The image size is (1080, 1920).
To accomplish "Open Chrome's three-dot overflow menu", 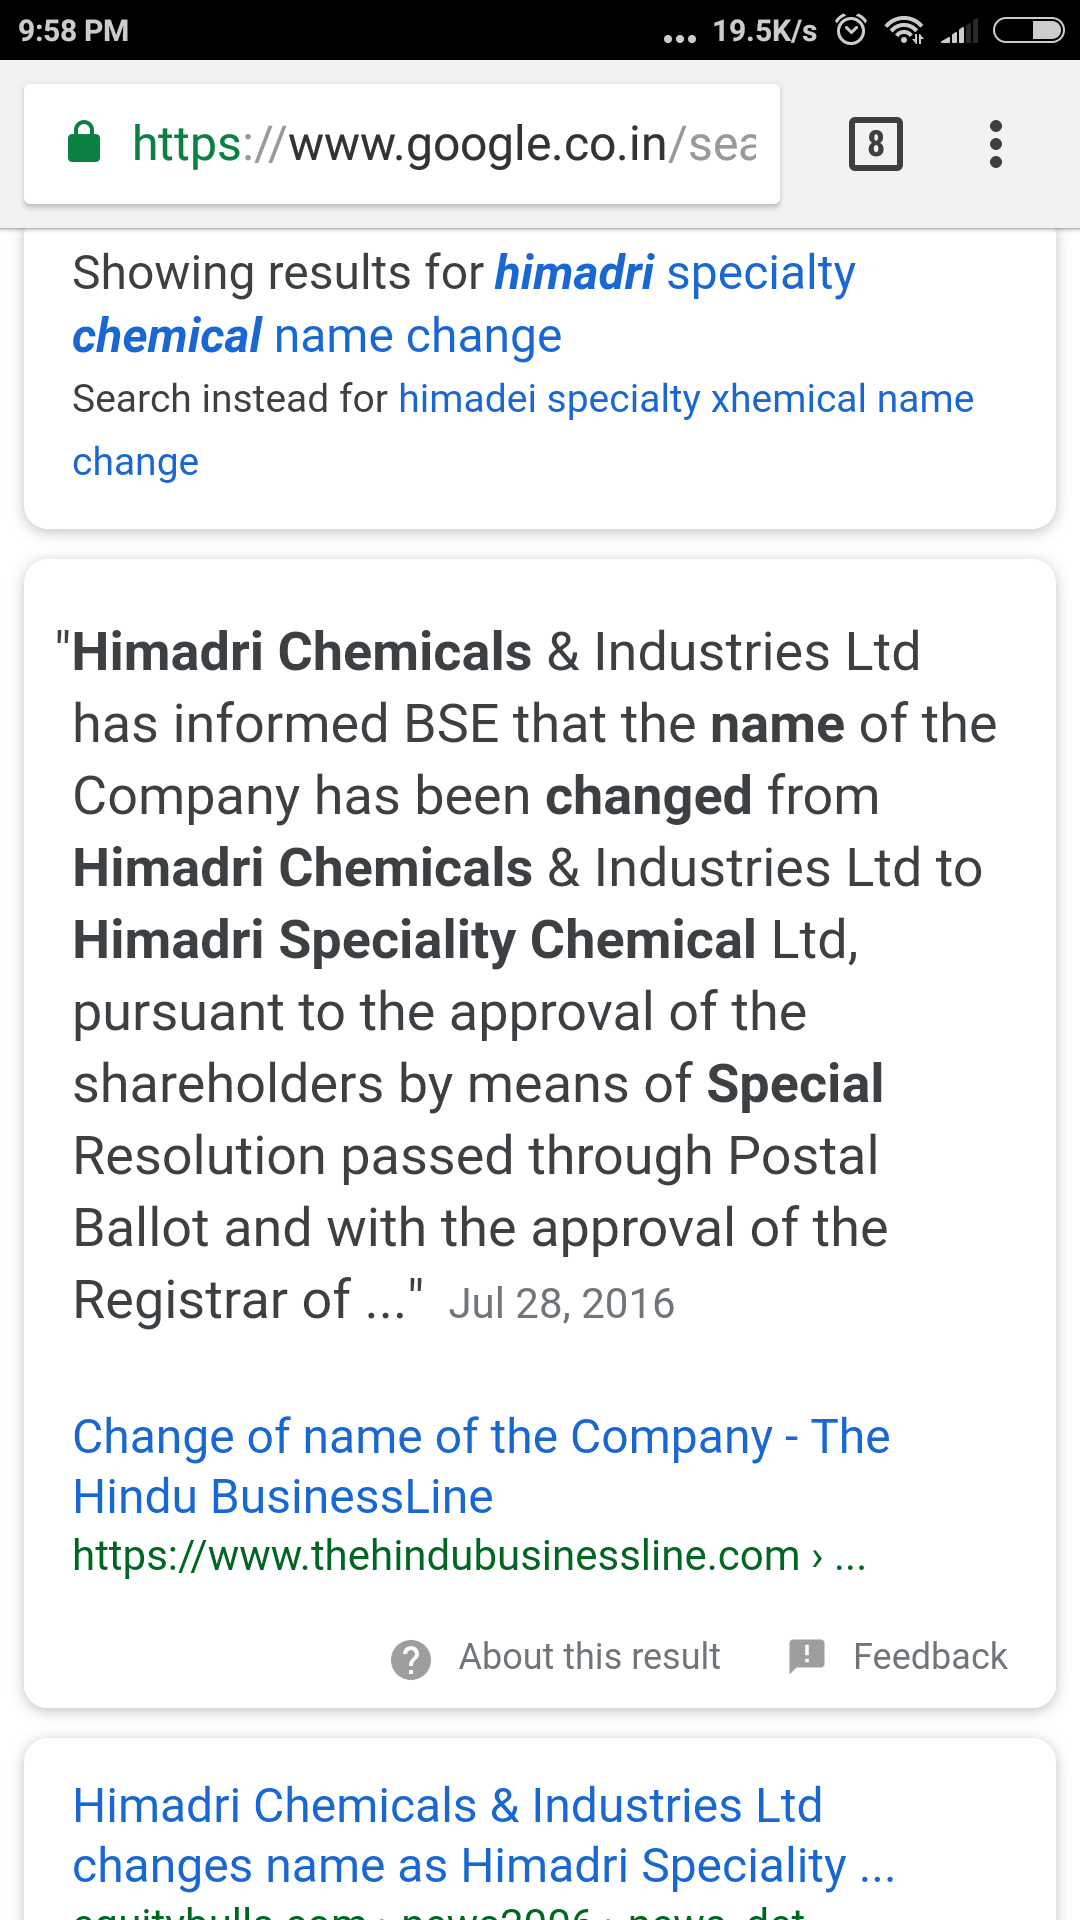I will point(995,144).
